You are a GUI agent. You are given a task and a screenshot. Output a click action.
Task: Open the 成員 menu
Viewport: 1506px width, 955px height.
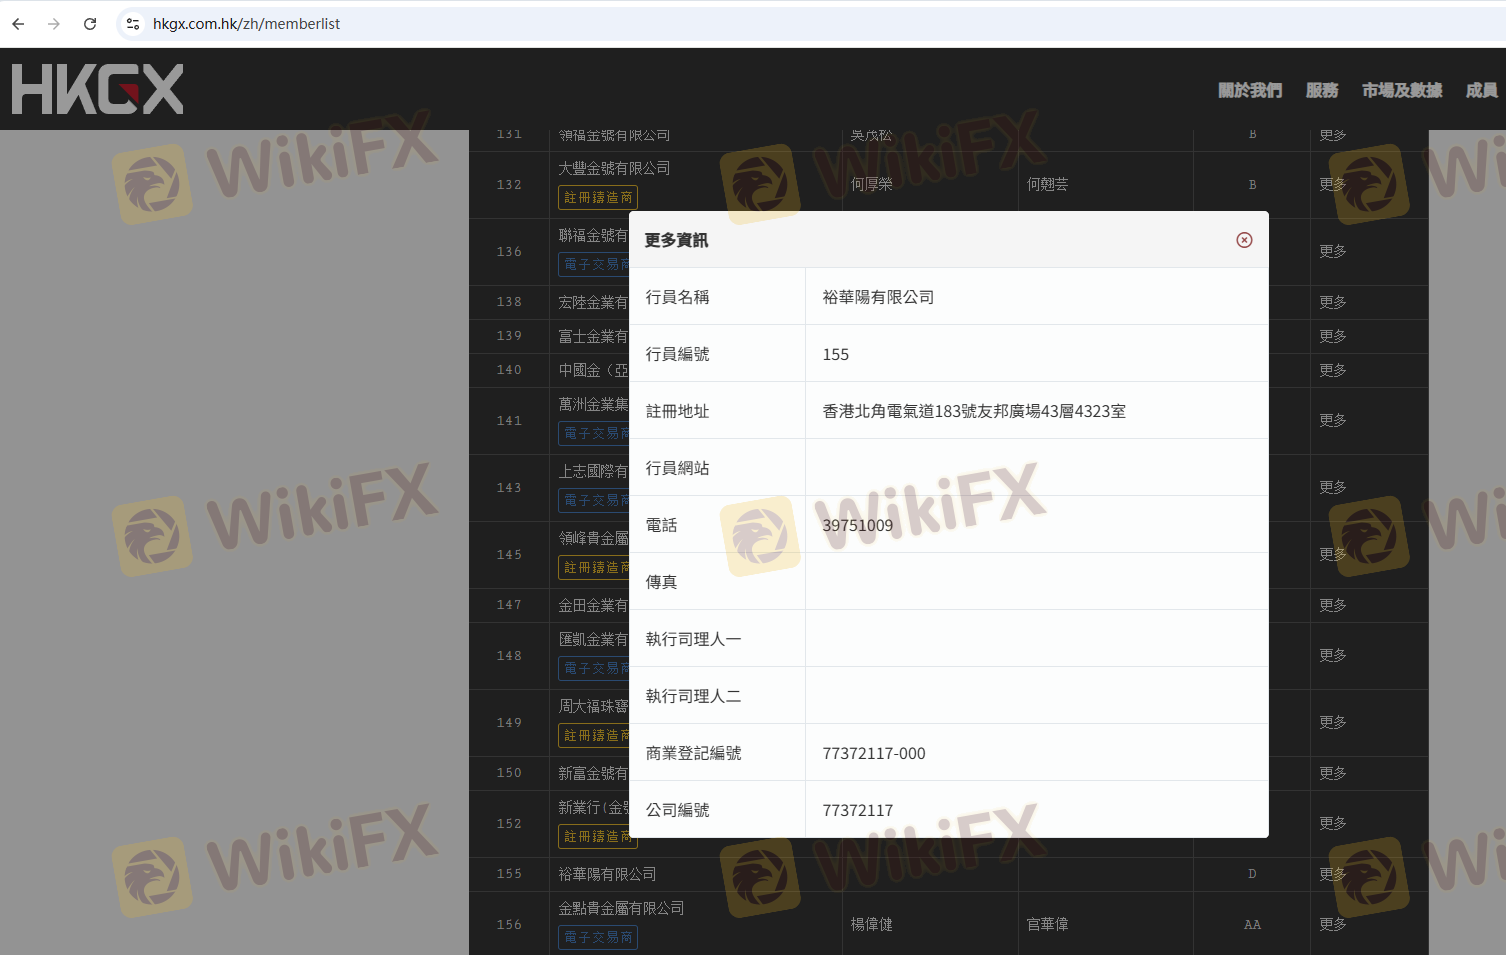(x=1482, y=90)
